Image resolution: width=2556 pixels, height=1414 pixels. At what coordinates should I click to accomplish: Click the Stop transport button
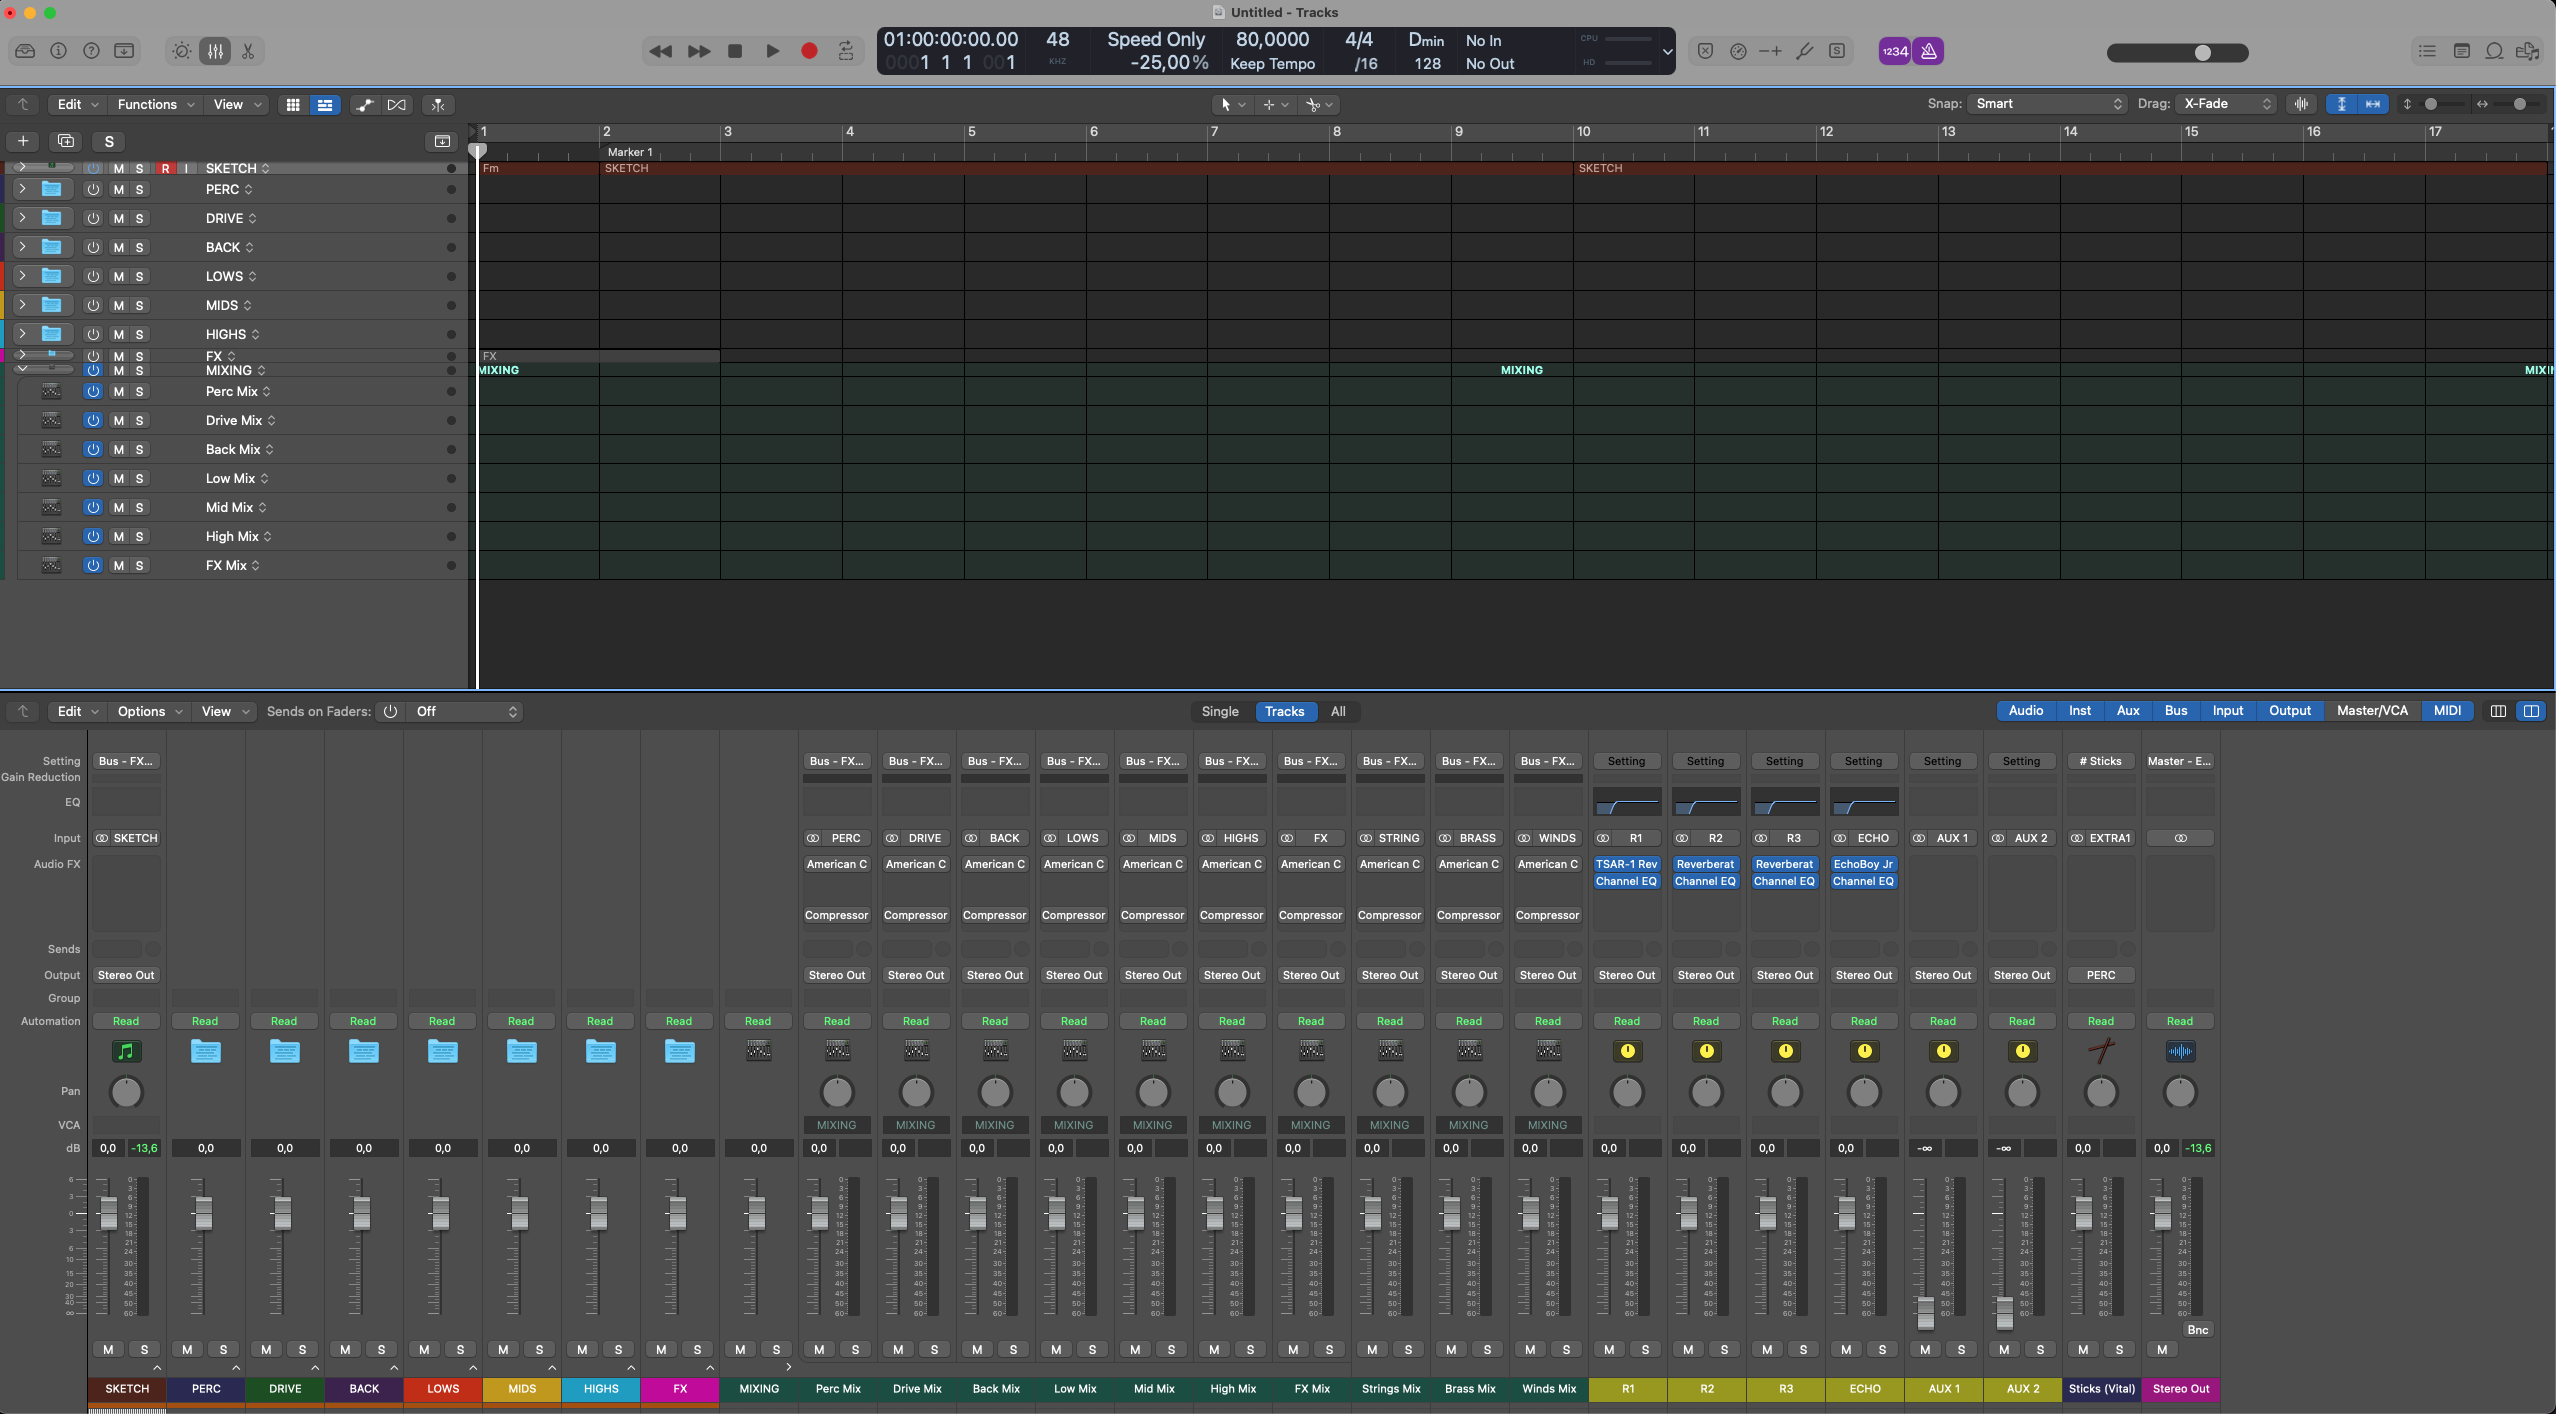tap(735, 51)
